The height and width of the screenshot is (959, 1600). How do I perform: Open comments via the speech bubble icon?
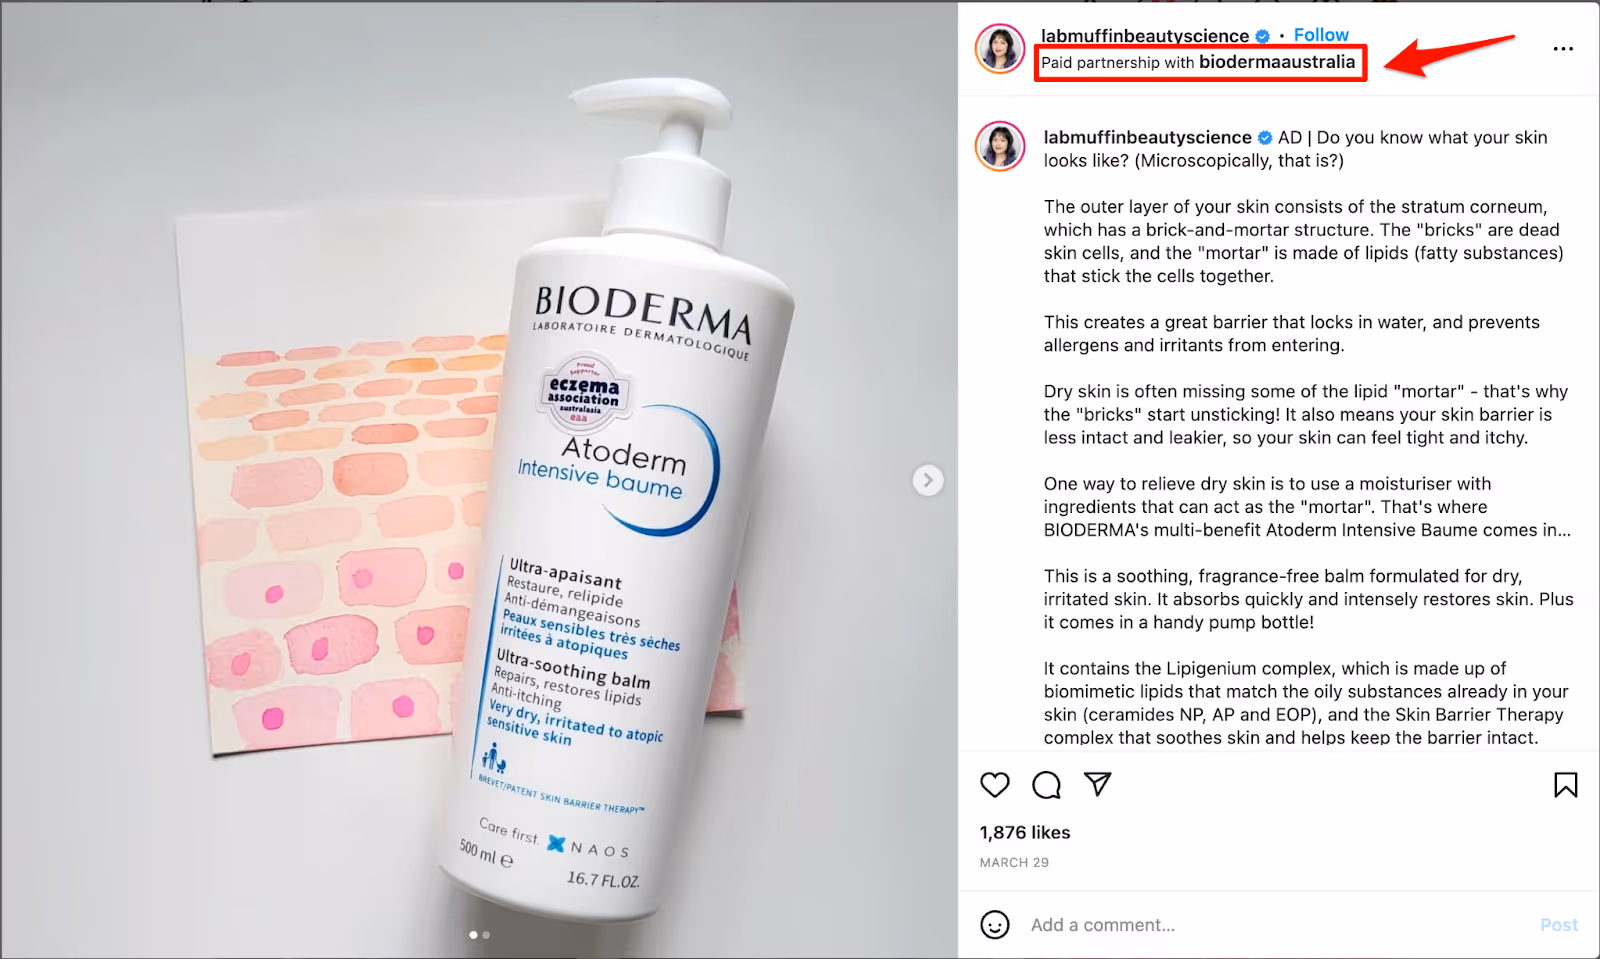tap(1046, 785)
